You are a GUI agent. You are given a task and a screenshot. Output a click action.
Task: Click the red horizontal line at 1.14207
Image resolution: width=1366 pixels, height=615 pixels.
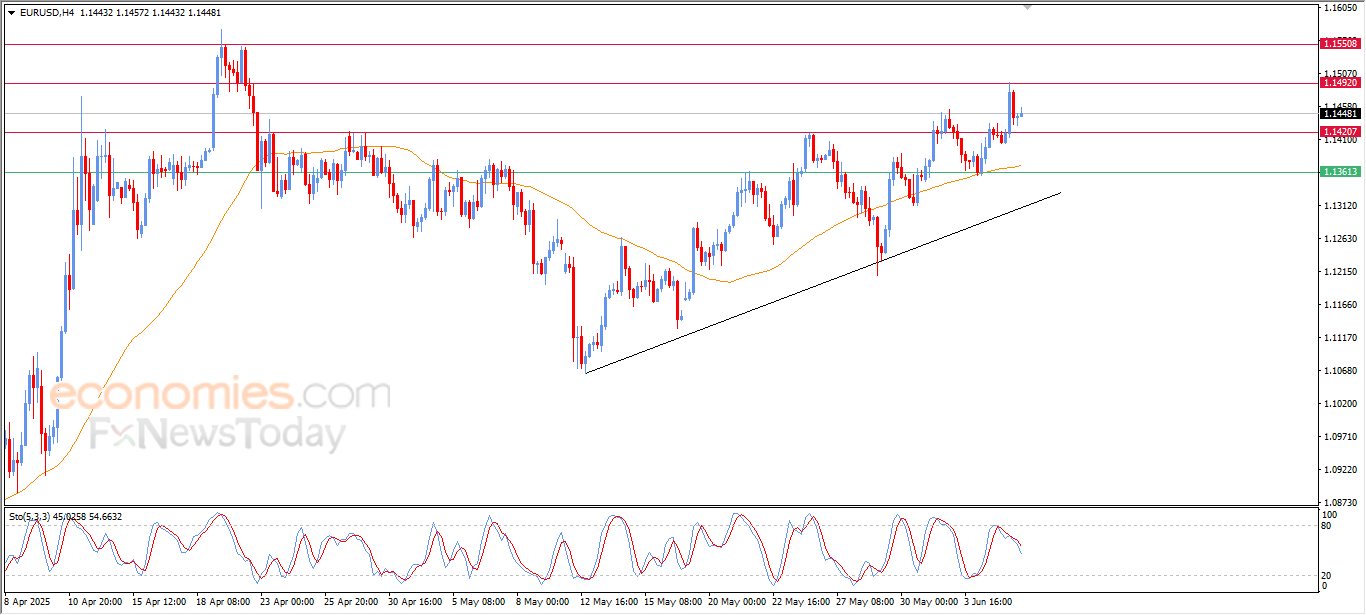[x=660, y=132]
